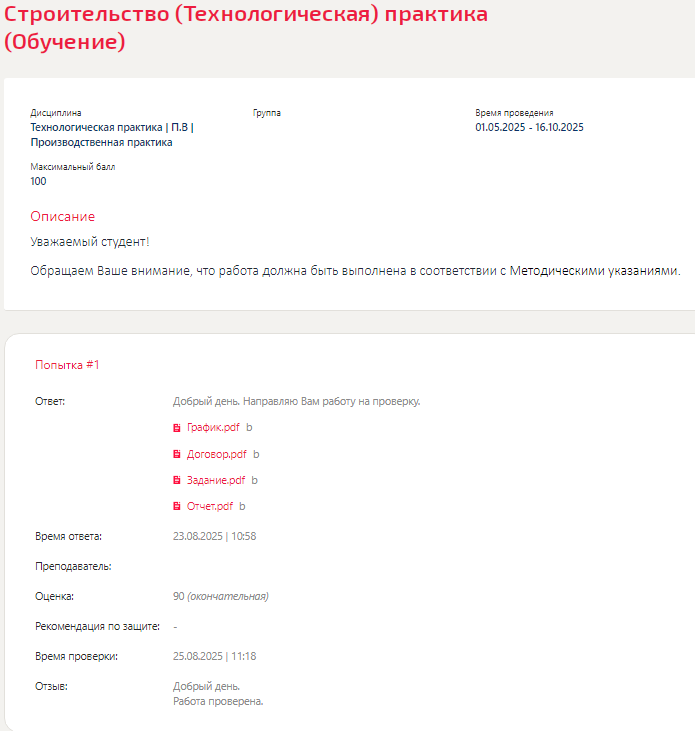The image size is (695, 731).
Task: Click the Время проведения label
Action: (x=514, y=113)
